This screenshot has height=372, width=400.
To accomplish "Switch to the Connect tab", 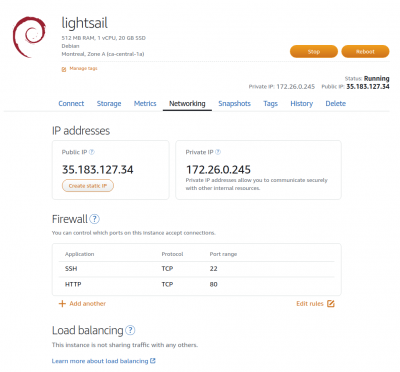I will pyautogui.click(x=71, y=104).
